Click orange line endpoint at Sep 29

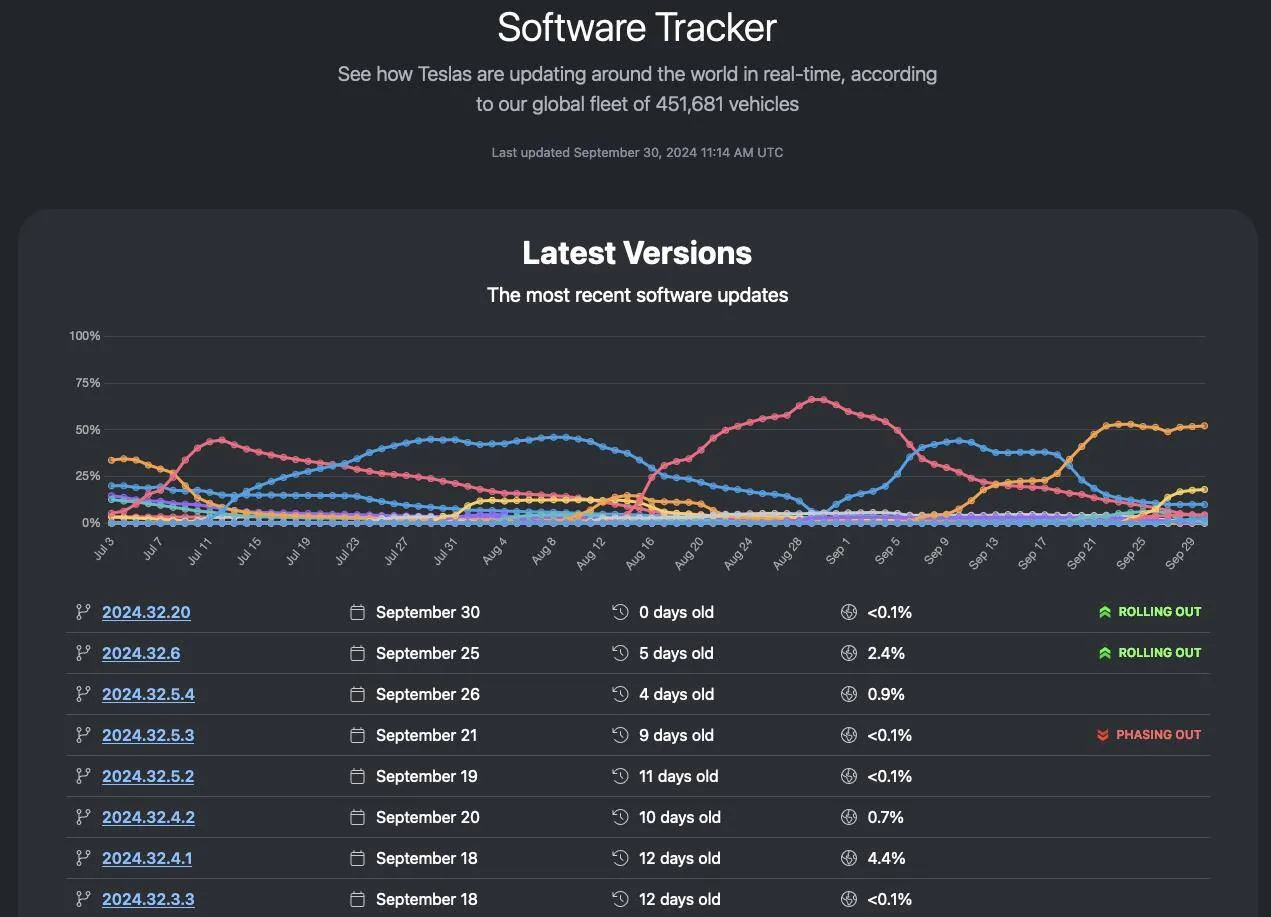(x=1204, y=426)
